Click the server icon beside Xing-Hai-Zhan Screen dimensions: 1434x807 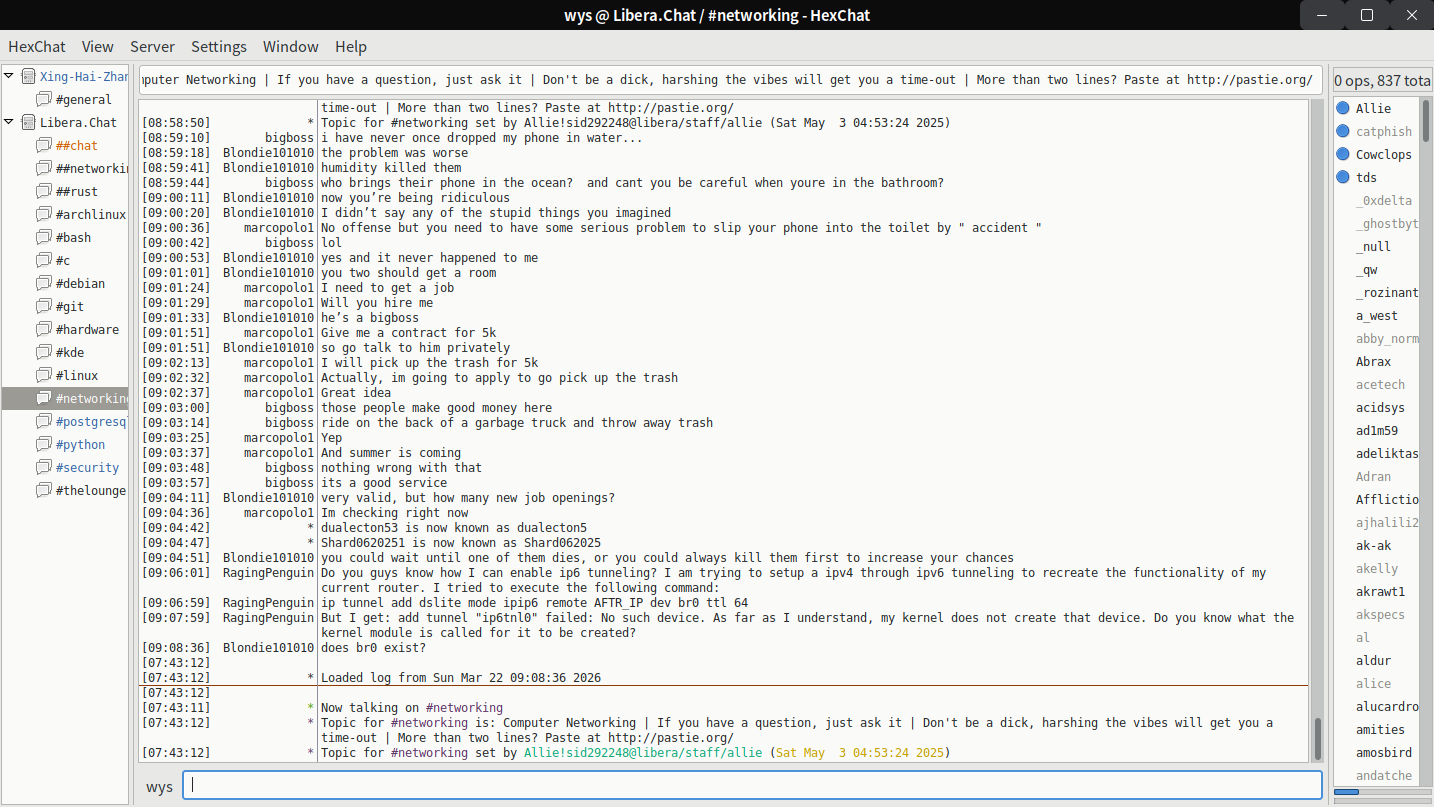(x=28, y=76)
